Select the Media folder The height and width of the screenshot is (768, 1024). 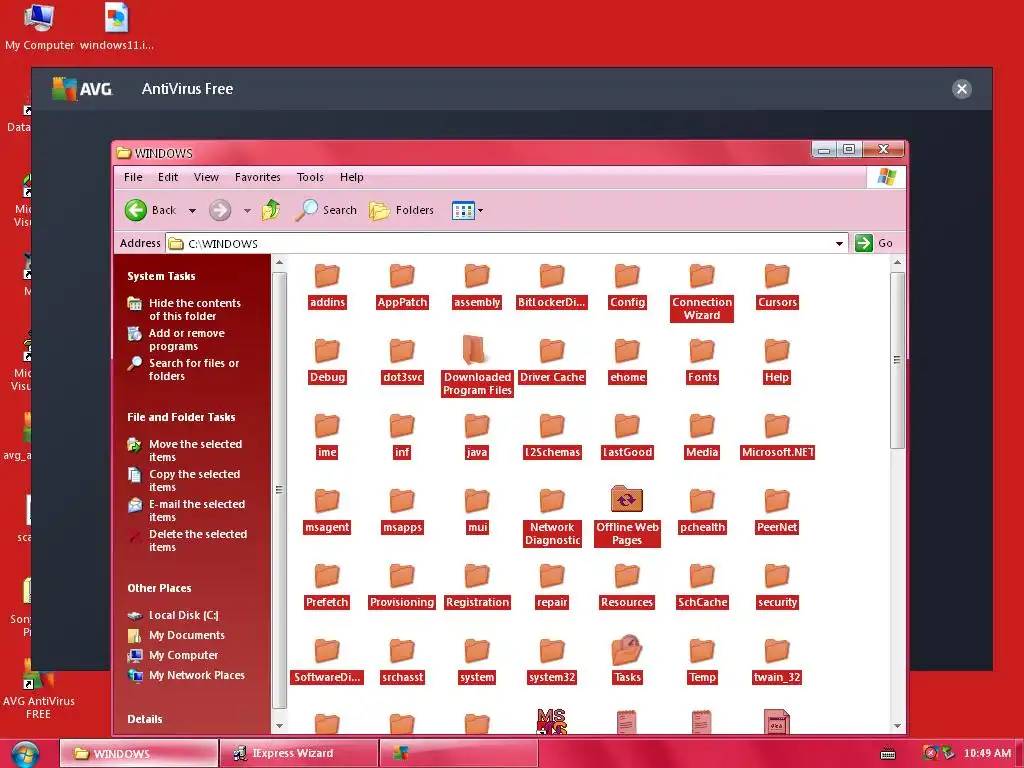coord(702,436)
